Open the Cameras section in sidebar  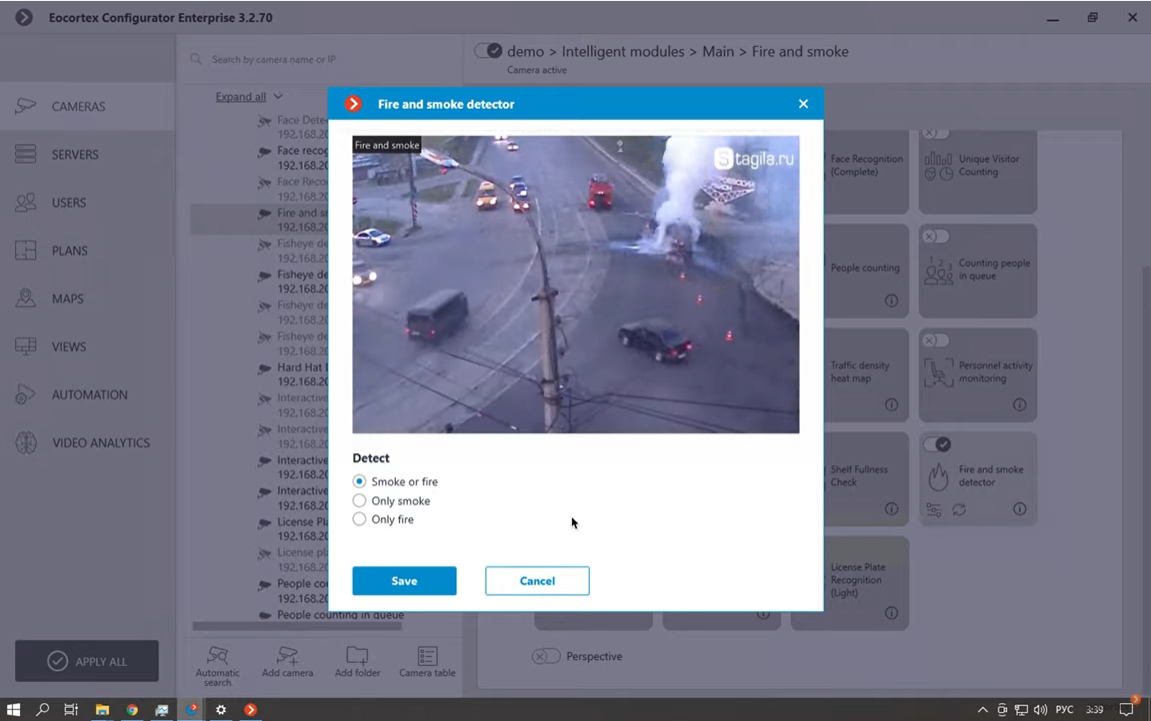(87, 106)
